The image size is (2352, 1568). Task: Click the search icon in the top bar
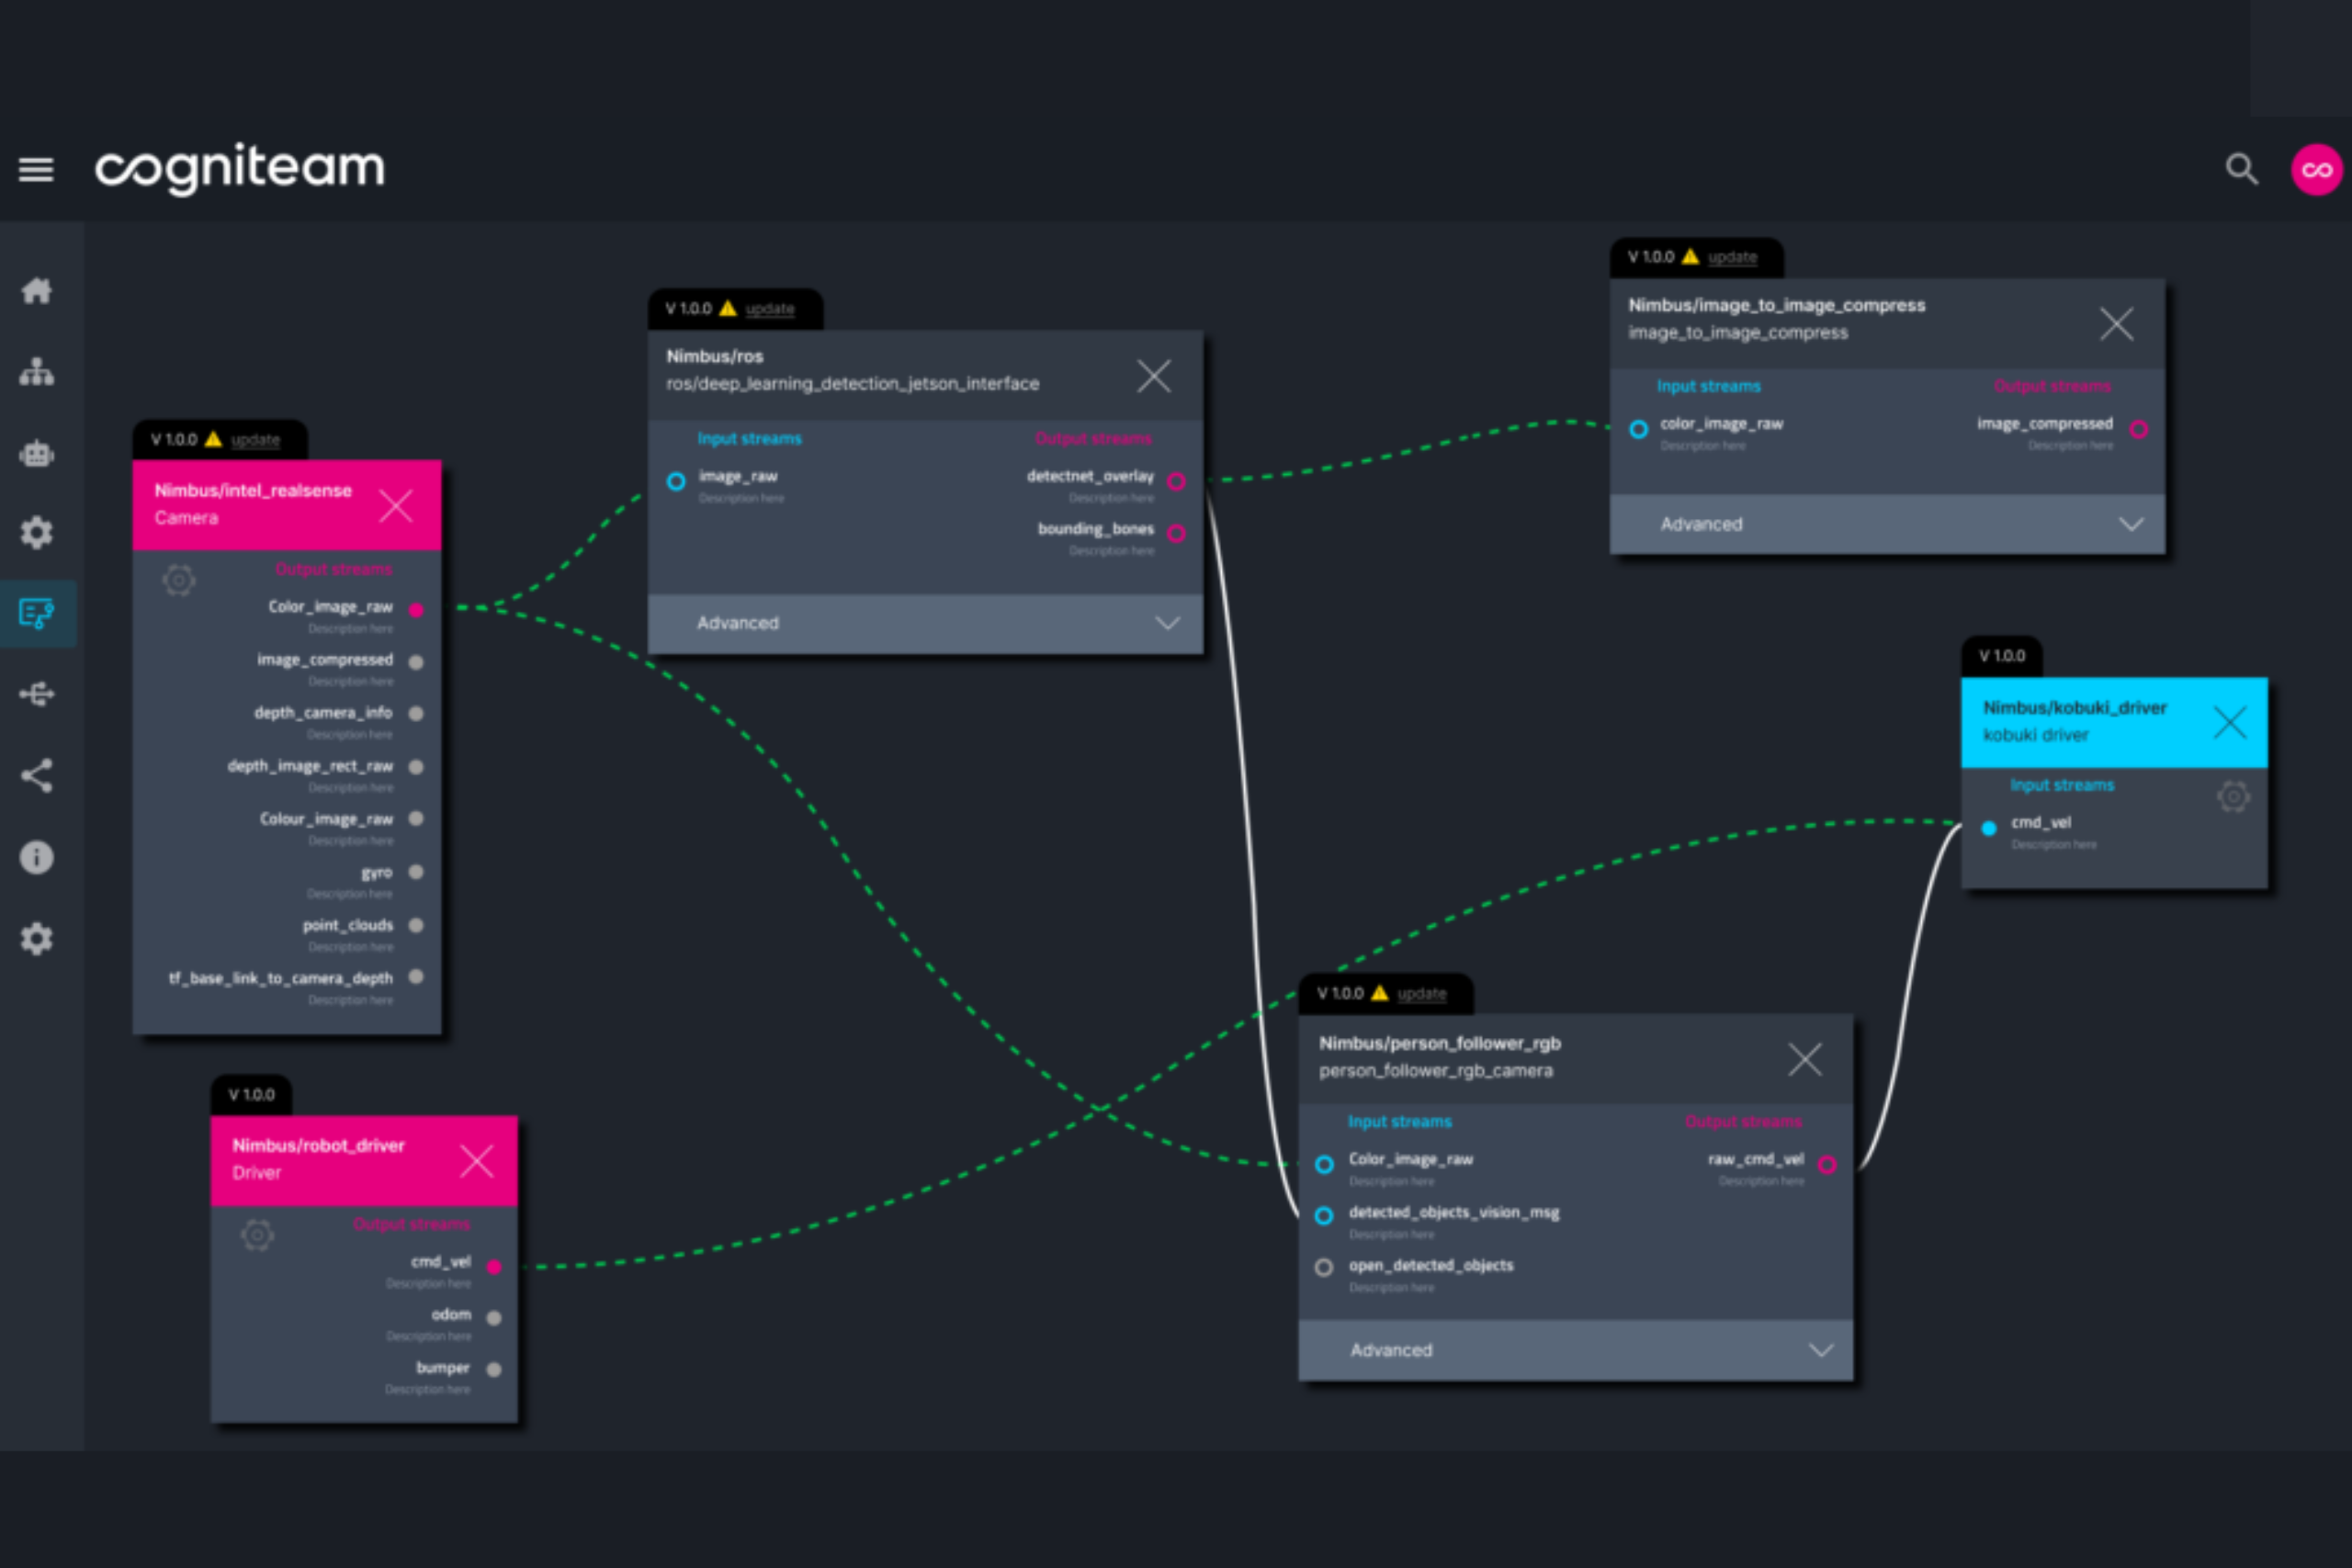2242,169
